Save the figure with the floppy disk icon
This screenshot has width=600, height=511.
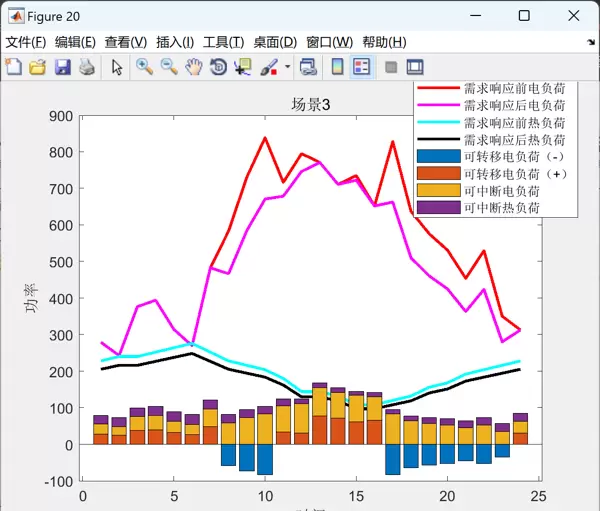click(x=62, y=67)
